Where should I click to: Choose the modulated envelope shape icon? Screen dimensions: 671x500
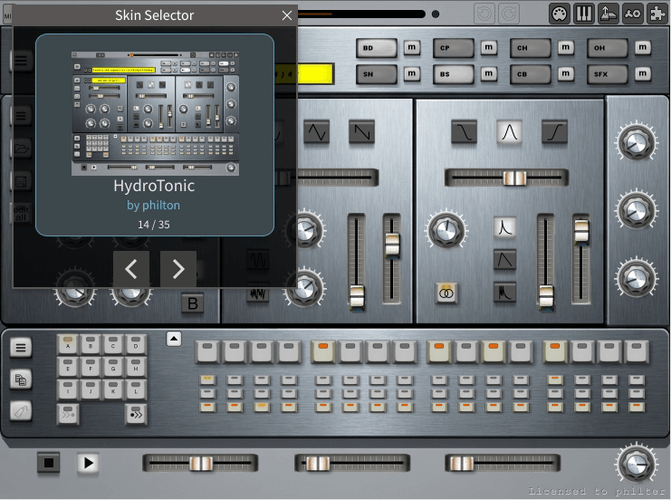(x=505, y=293)
